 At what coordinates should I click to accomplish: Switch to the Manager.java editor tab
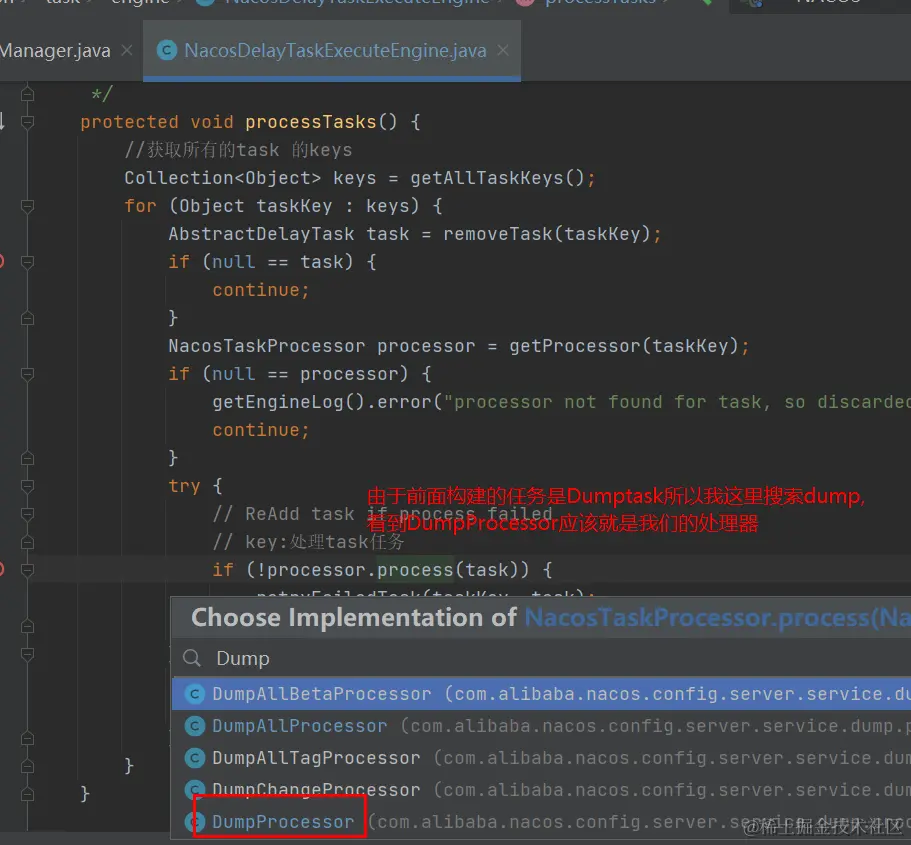[55, 51]
